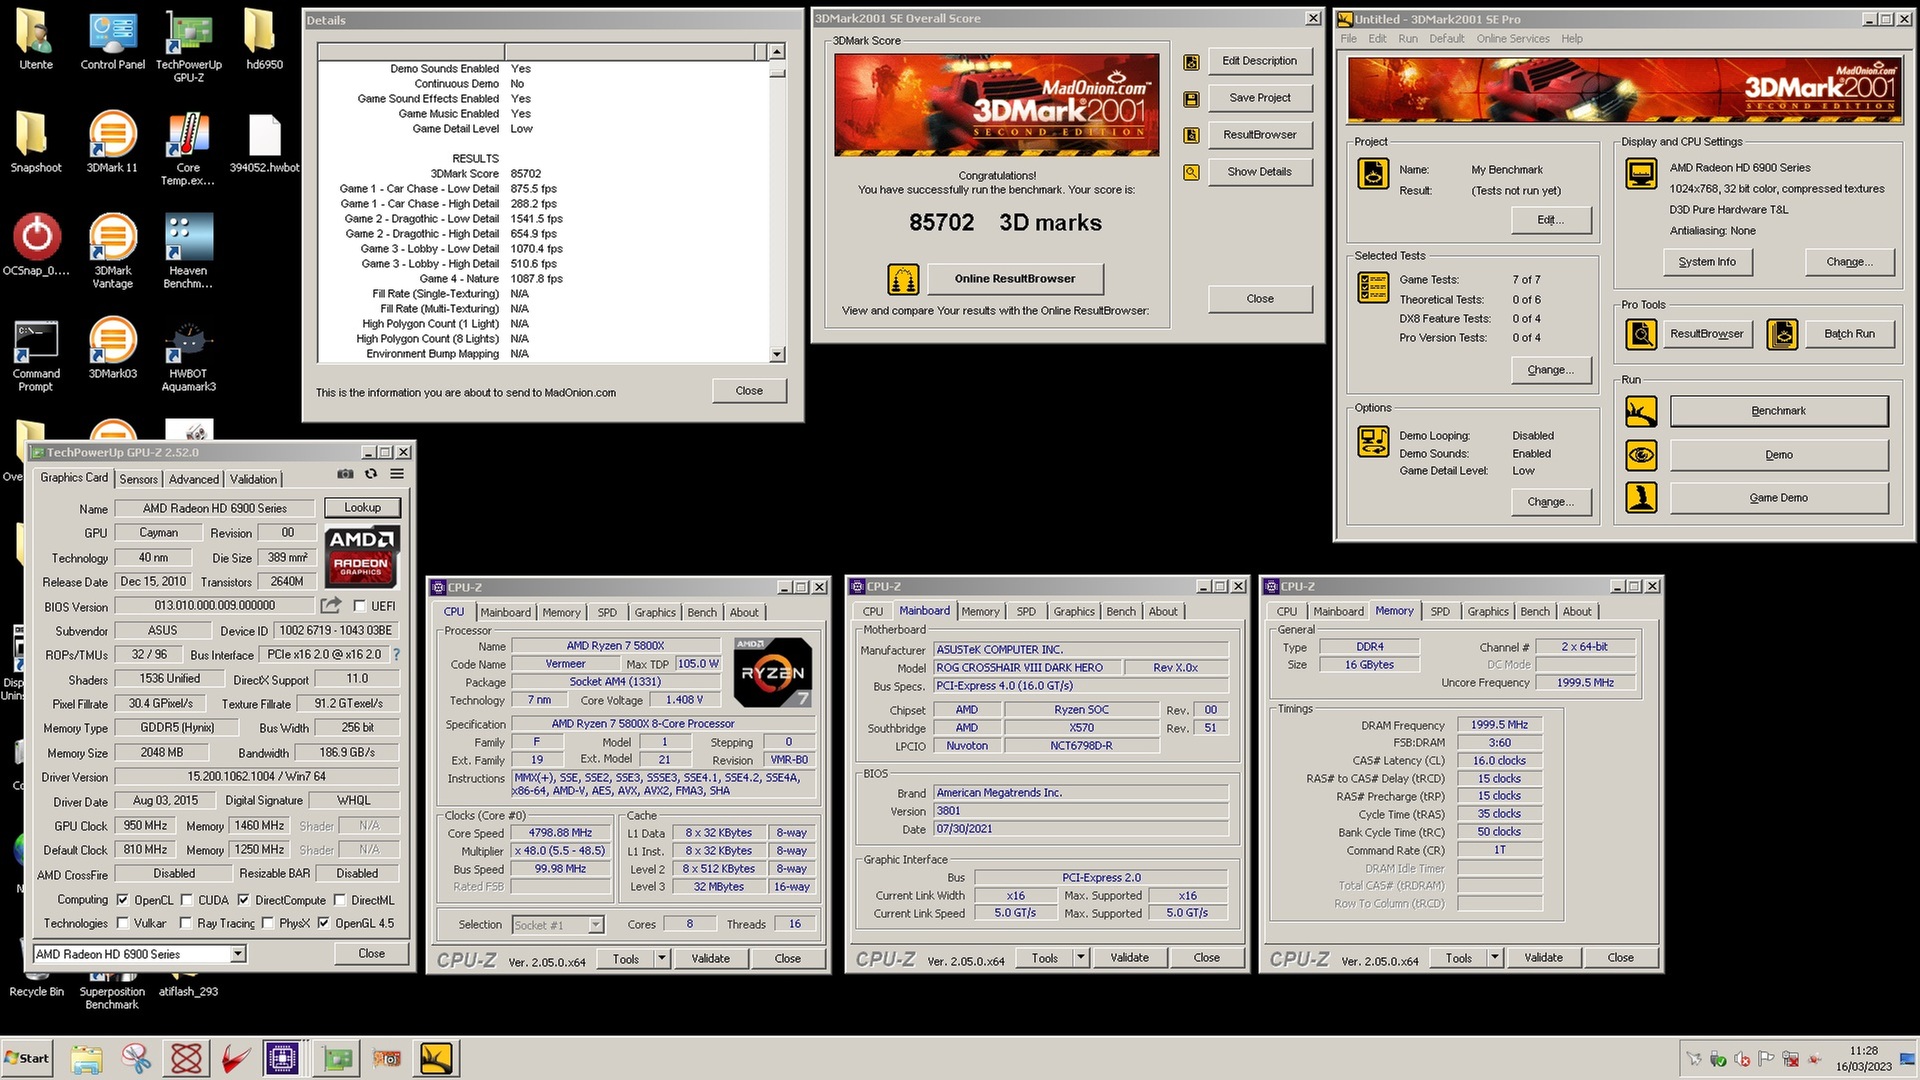Expand the Tools dropdown arrow in CPU-Z CPU window
The height and width of the screenshot is (1080, 1920).
click(662, 958)
